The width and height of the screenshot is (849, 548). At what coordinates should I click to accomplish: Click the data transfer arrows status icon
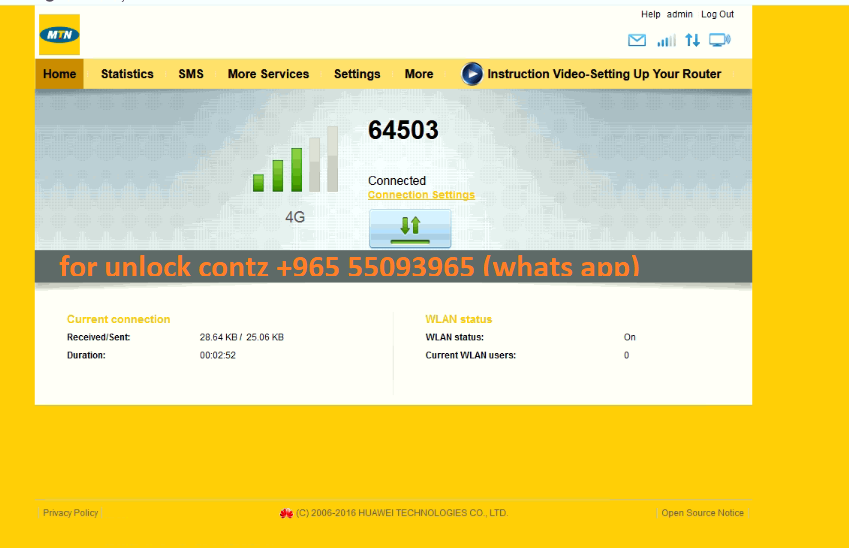tap(693, 40)
